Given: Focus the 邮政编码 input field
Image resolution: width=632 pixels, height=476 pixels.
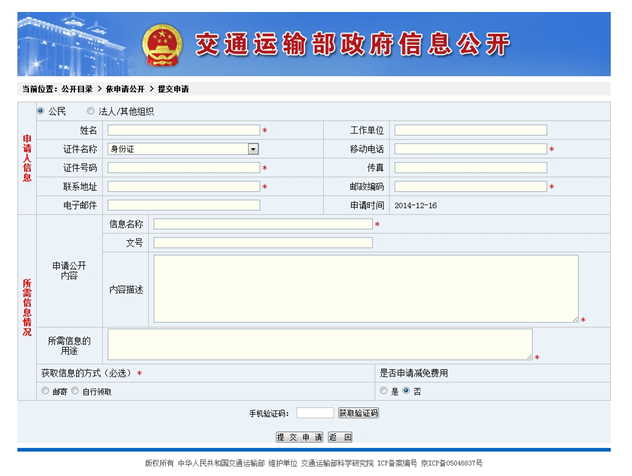Looking at the screenshot, I should click(471, 186).
